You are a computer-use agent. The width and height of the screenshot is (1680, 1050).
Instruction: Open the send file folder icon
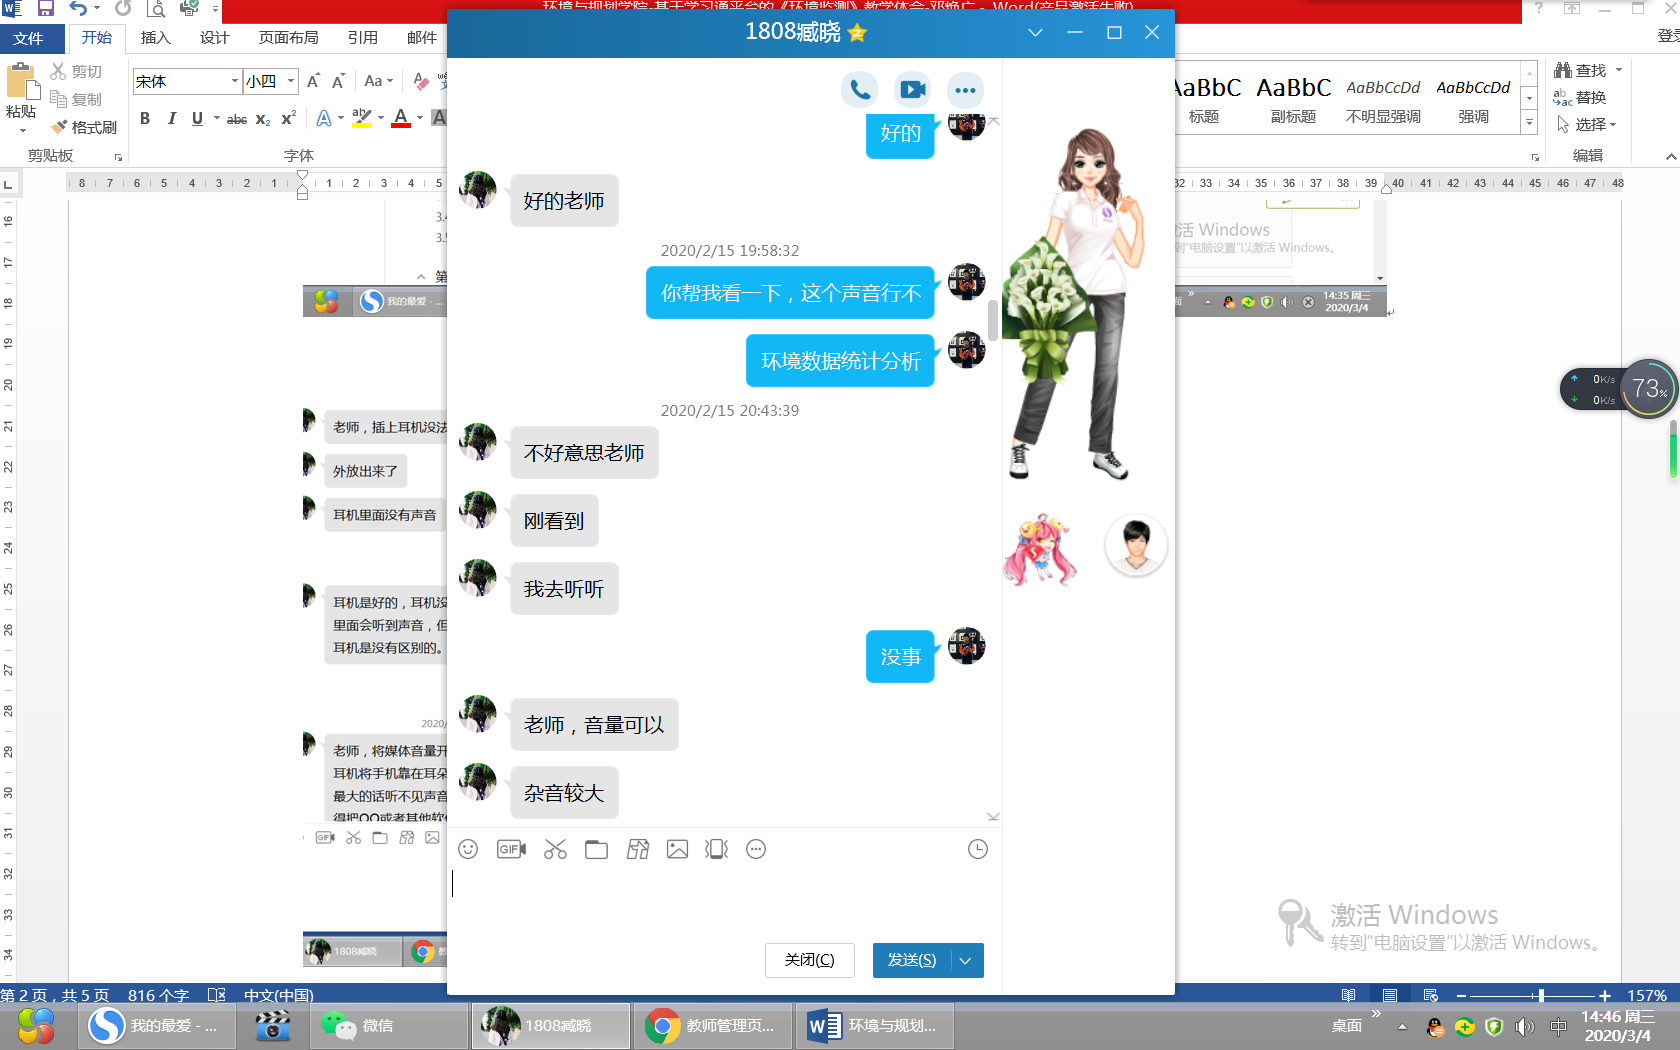[596, 849]
